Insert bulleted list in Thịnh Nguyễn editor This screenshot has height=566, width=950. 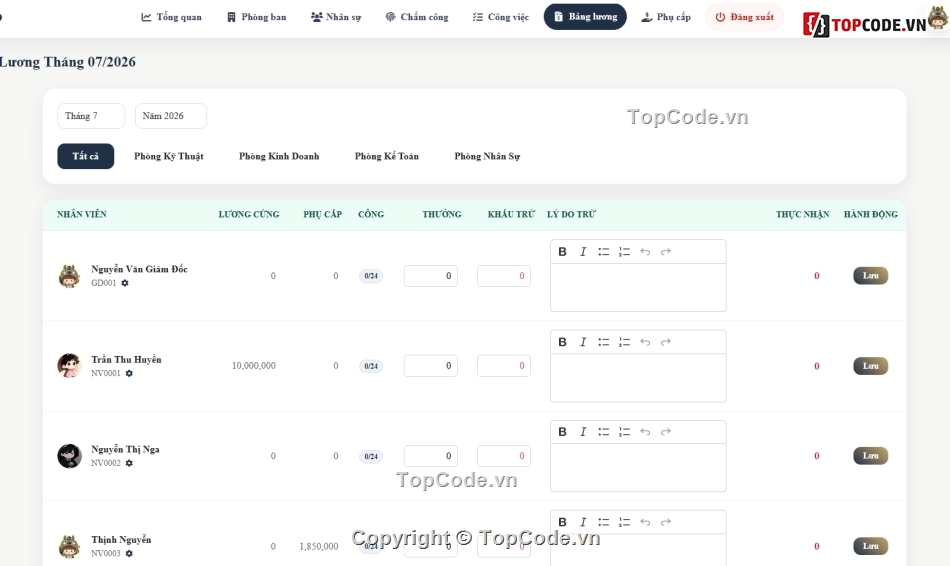pos(603,522)
